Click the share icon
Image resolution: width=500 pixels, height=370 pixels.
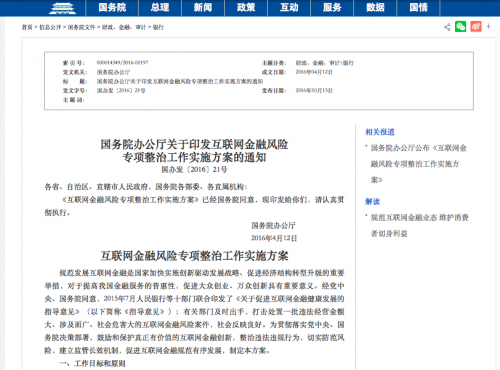(x=447, y=27)
